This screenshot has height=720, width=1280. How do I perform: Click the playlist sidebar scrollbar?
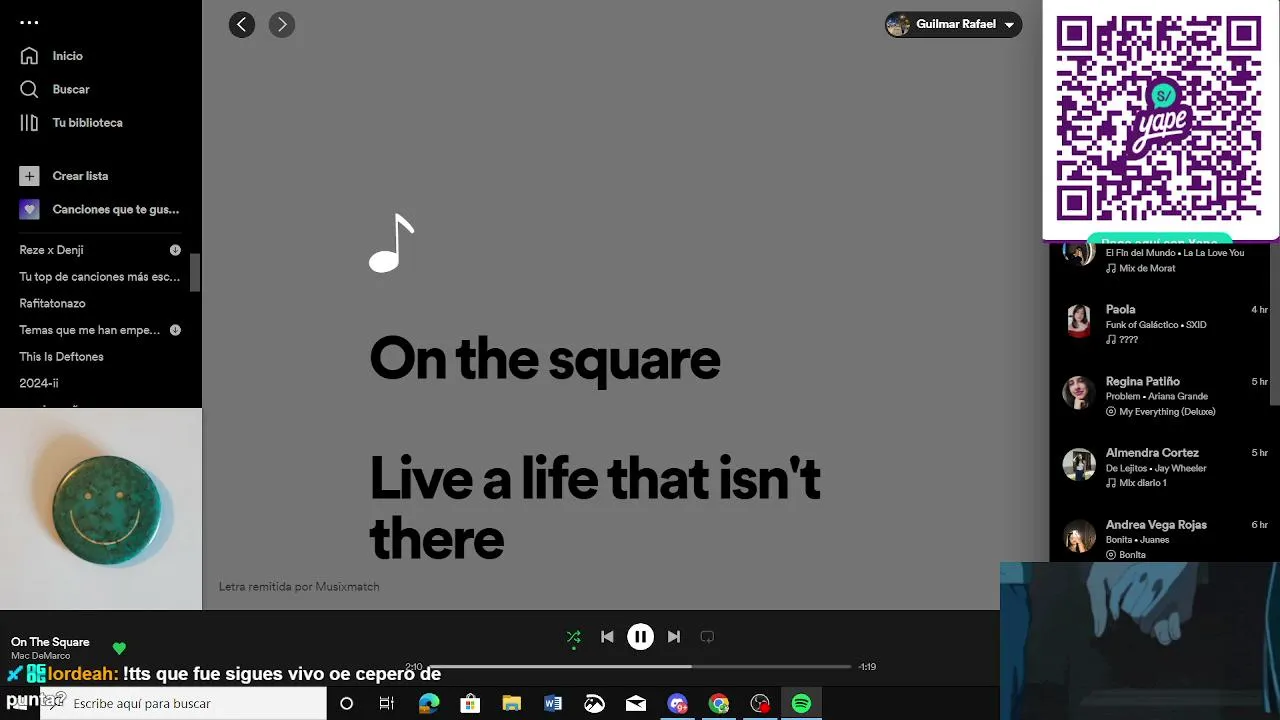pos(196,272)
